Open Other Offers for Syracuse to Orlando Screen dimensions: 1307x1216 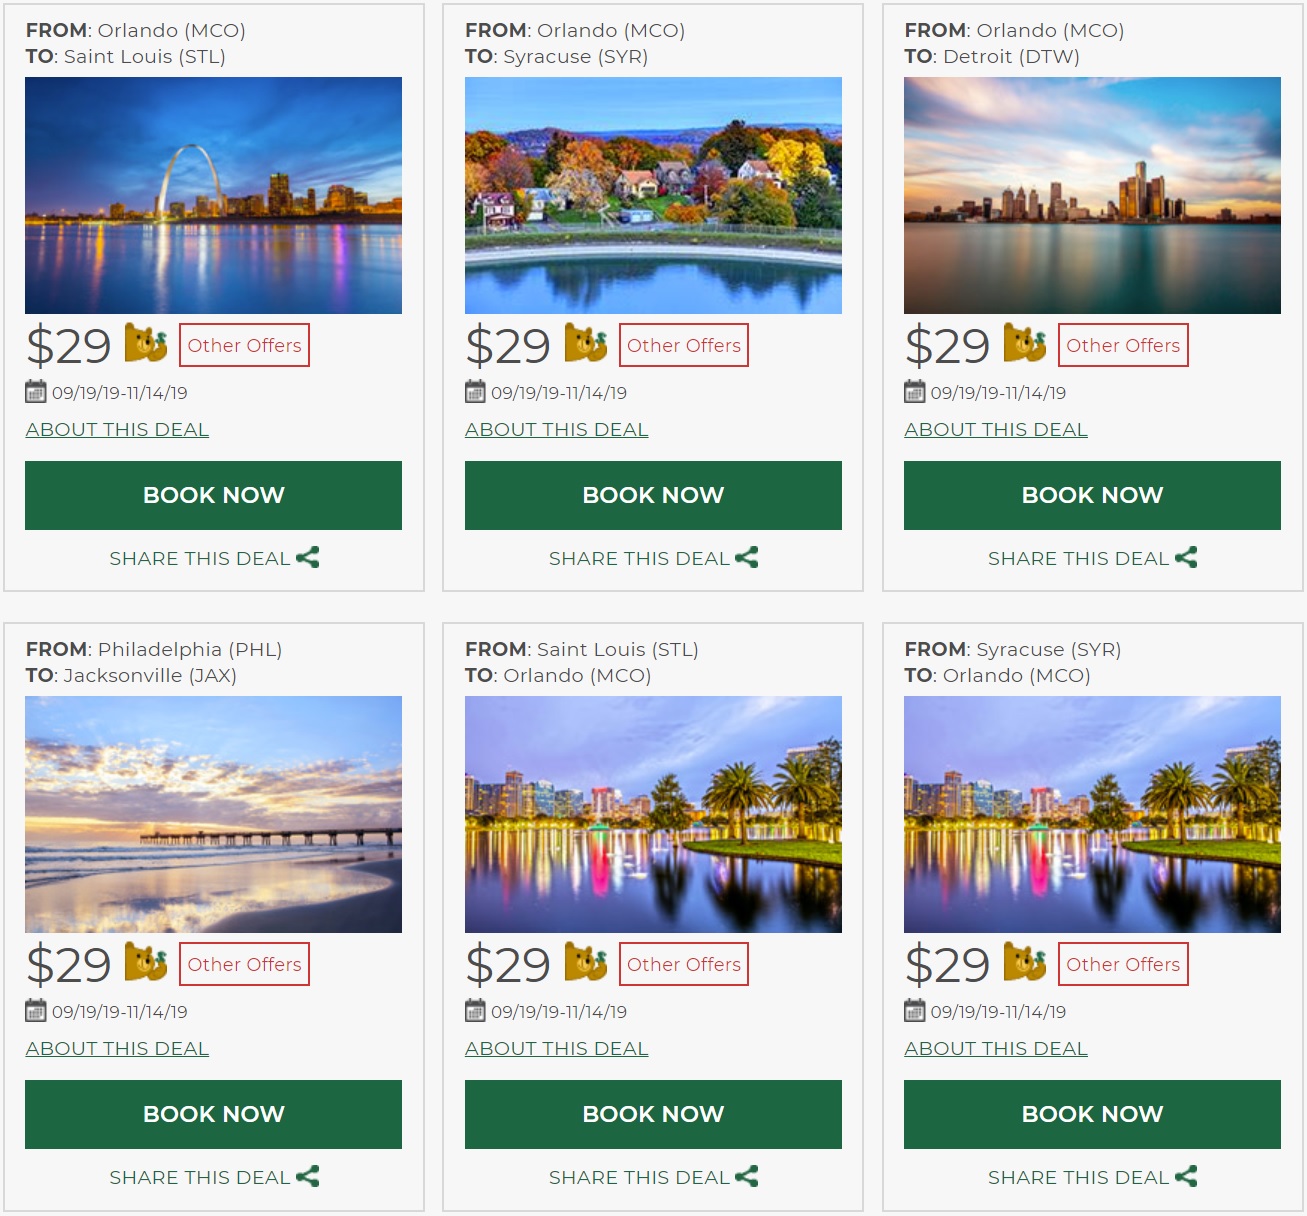pyautogui.click(x=1123, y=964)
